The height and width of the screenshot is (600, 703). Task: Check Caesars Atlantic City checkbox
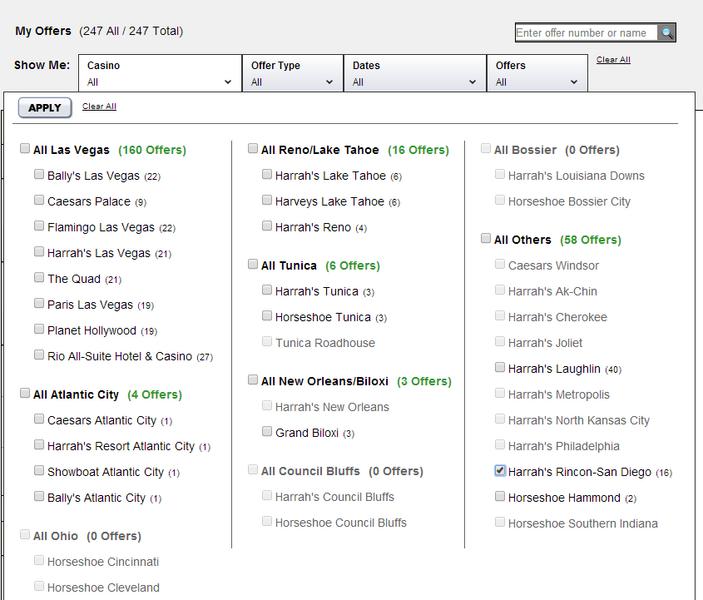(x=39, y=419)
